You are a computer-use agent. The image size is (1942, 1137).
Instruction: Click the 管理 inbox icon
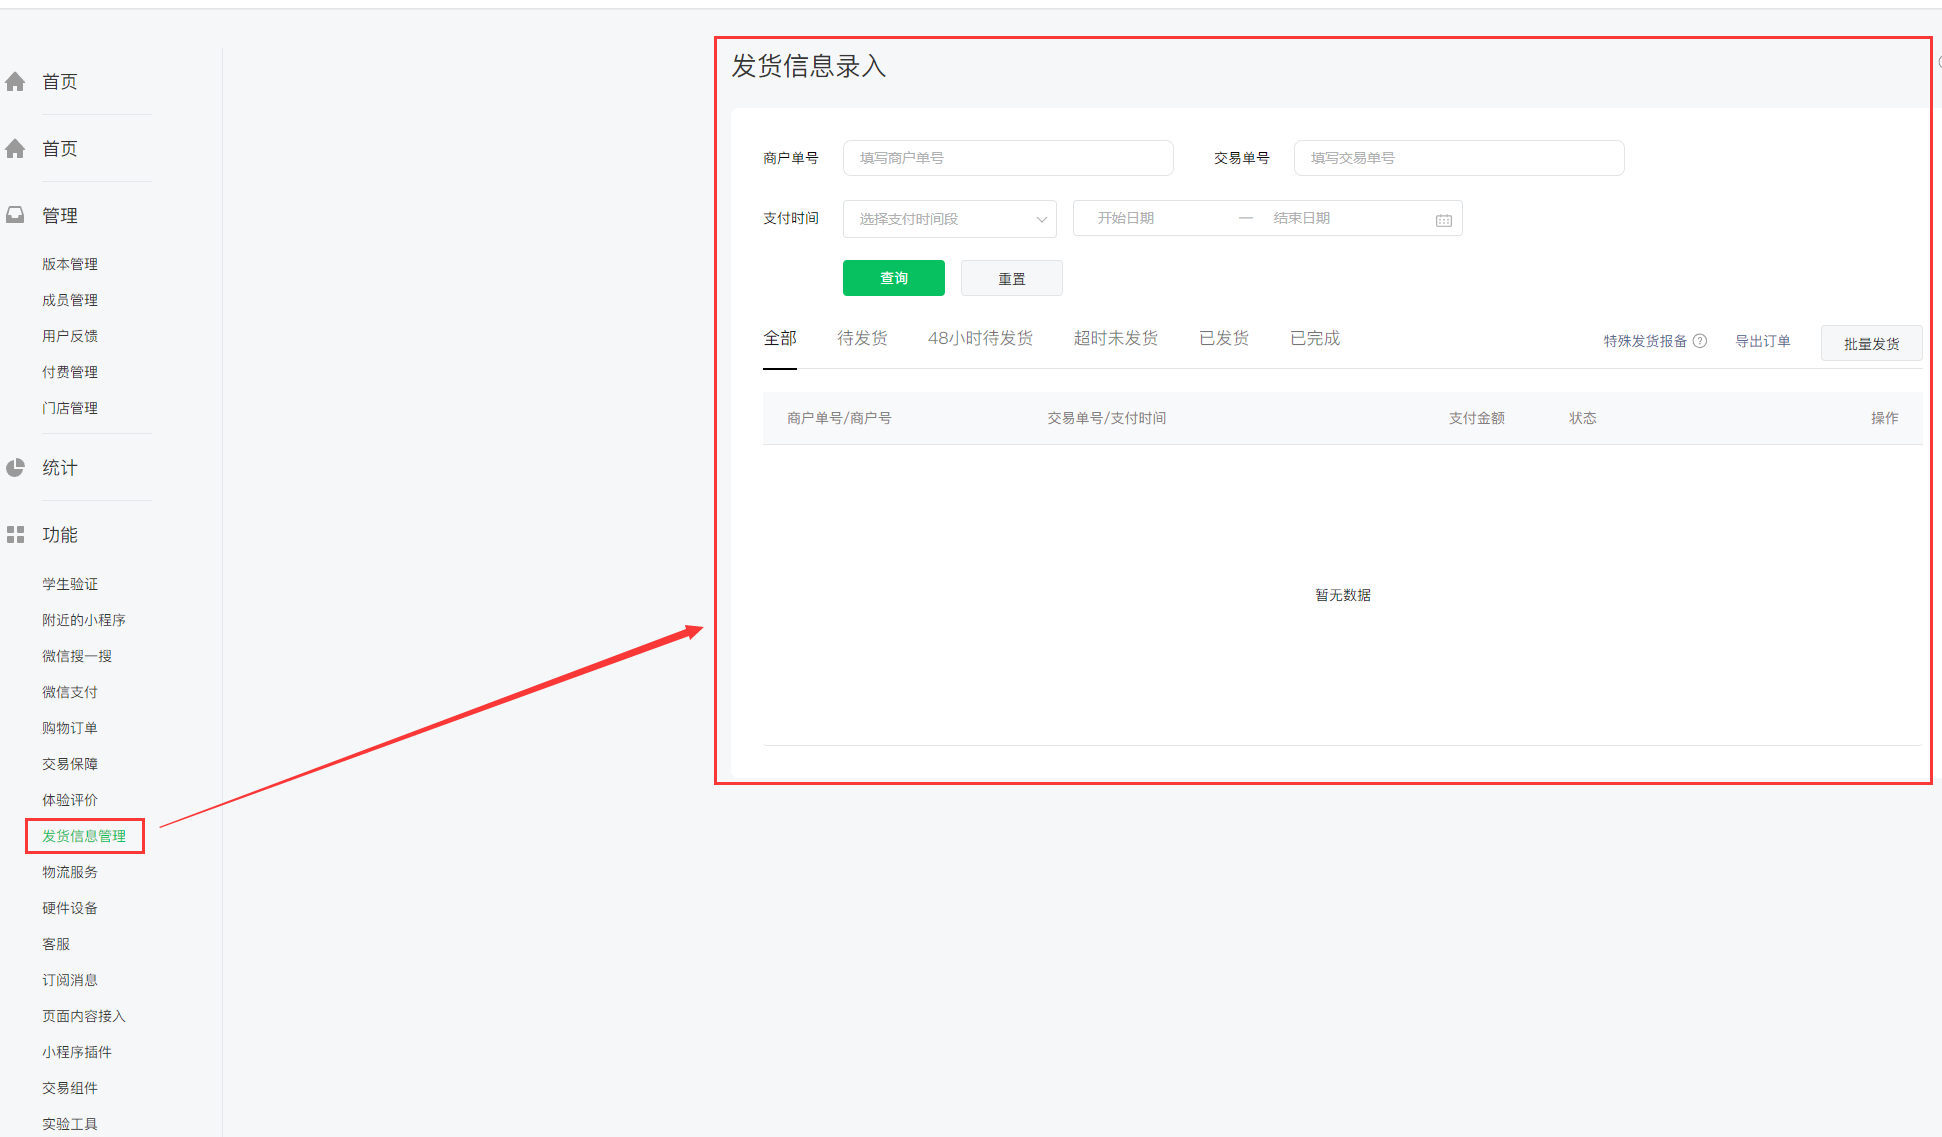point(15,215)
